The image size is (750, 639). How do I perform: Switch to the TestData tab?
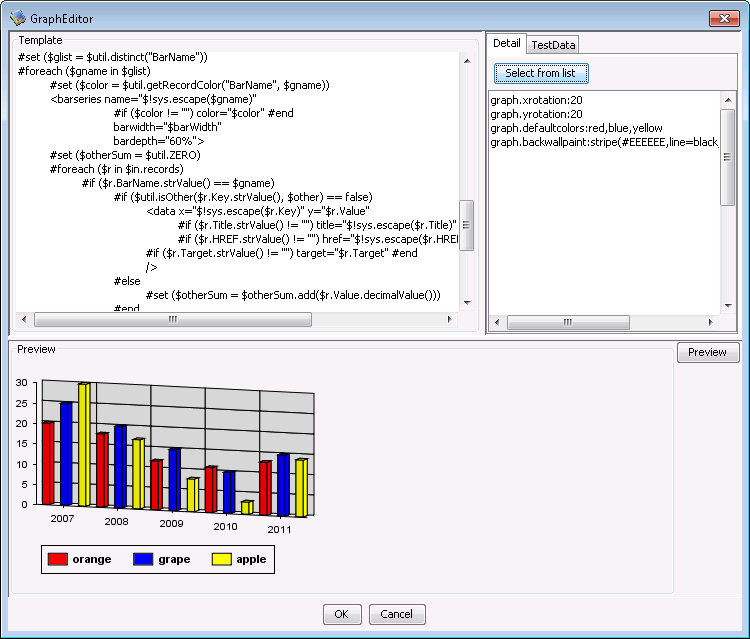553,44
